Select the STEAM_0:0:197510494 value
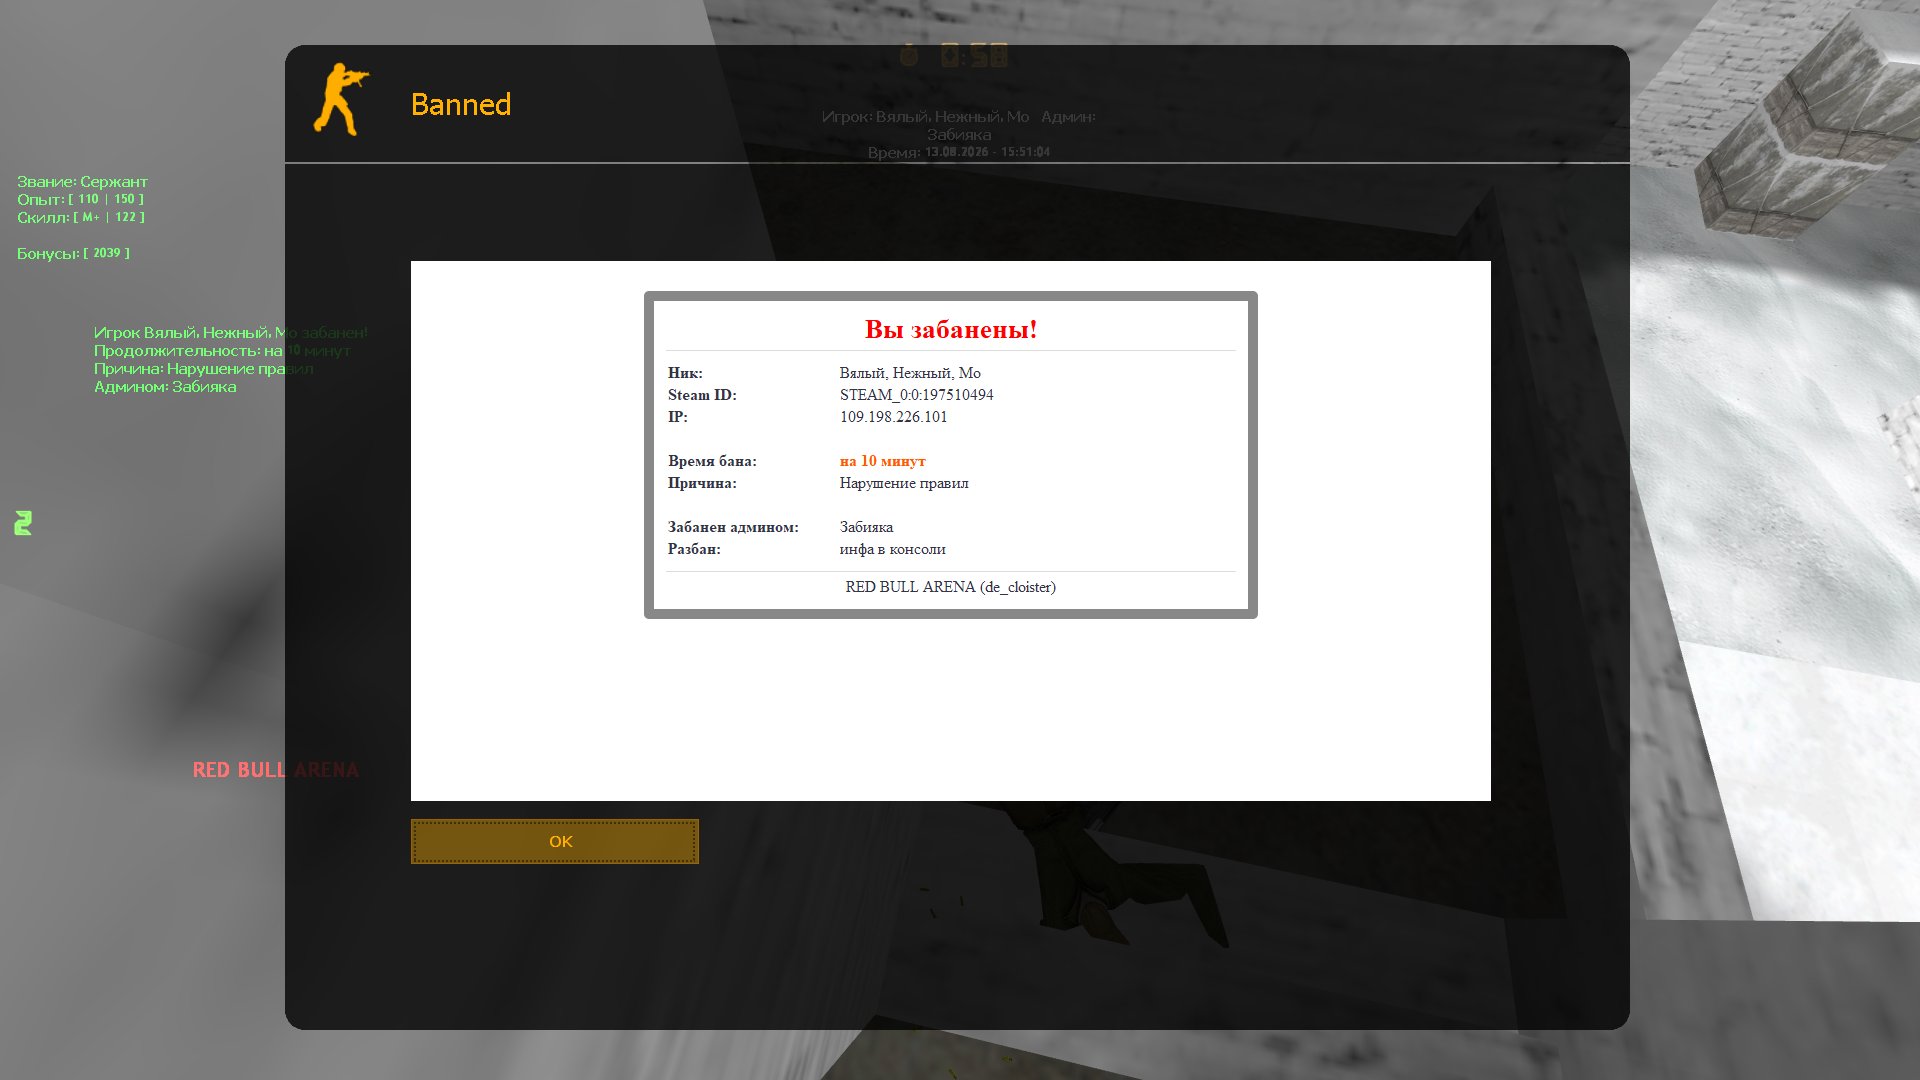Image resolution: width=1920 pixels, height=1080 pixels. coord(916,395)
